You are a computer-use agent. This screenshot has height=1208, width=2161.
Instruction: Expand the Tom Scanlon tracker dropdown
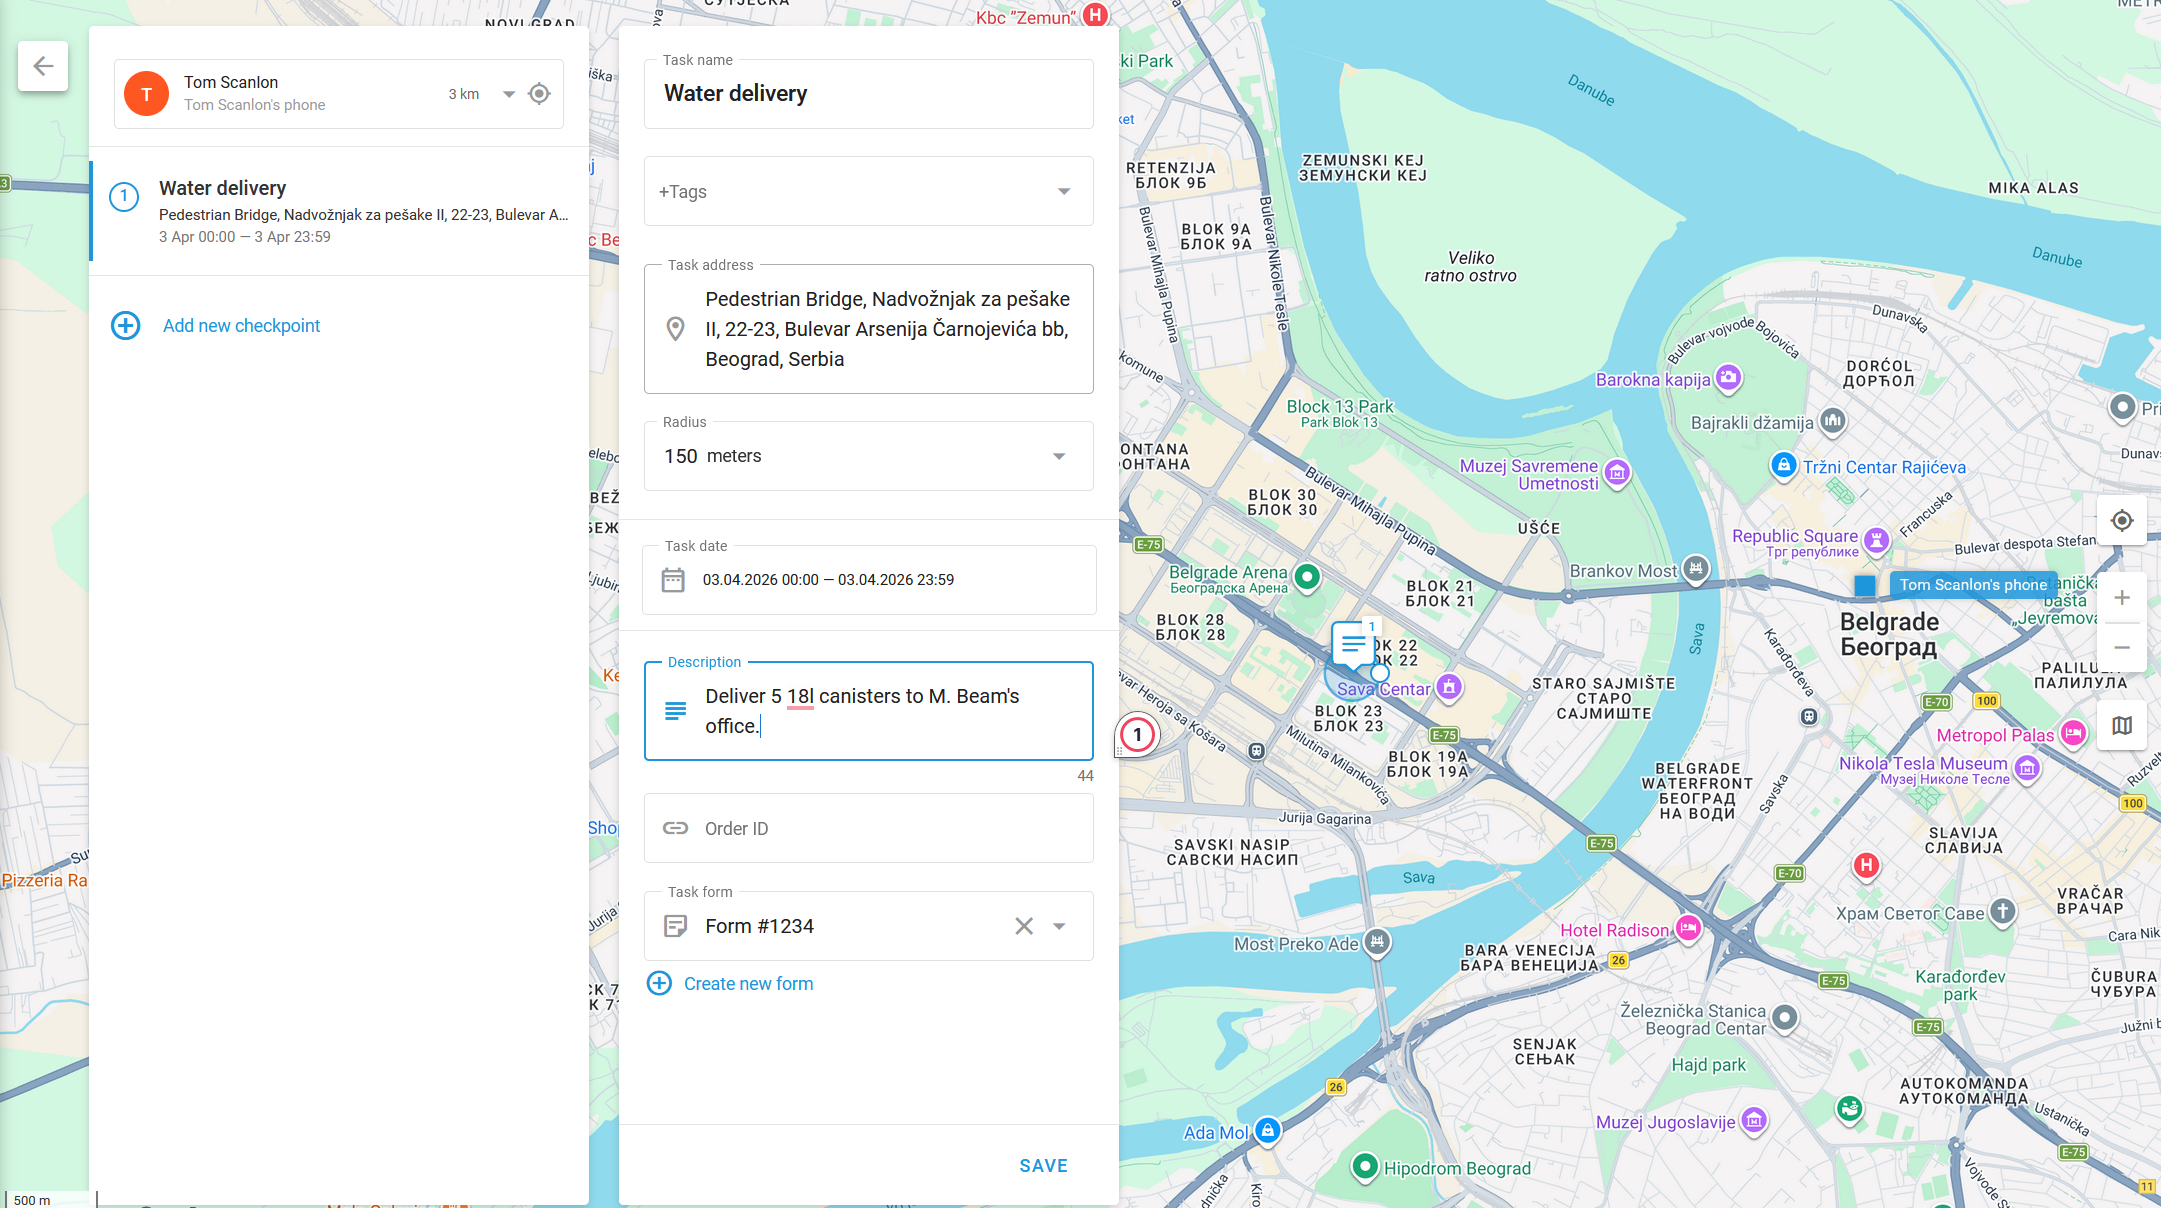508,94
